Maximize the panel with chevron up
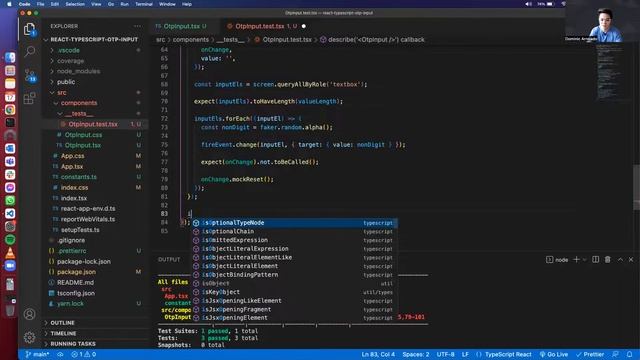The height and width of the screenshot is (360, 640). pos(620,260)
